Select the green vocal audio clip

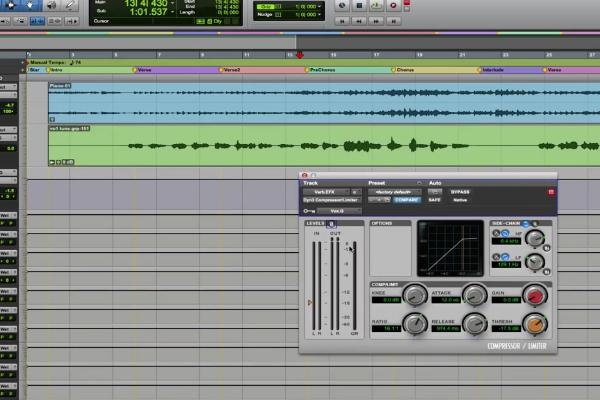[x=324, y=145]
